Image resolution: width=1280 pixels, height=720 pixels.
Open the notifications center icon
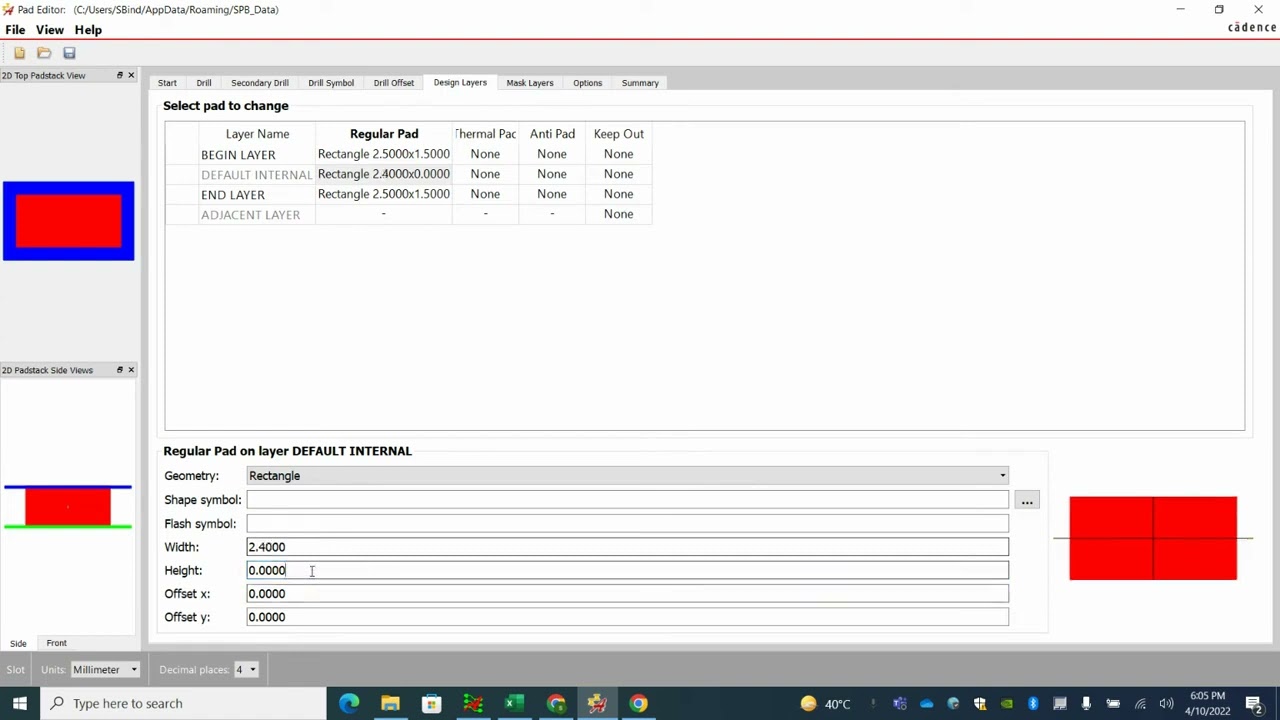[x=1255, y=703]
